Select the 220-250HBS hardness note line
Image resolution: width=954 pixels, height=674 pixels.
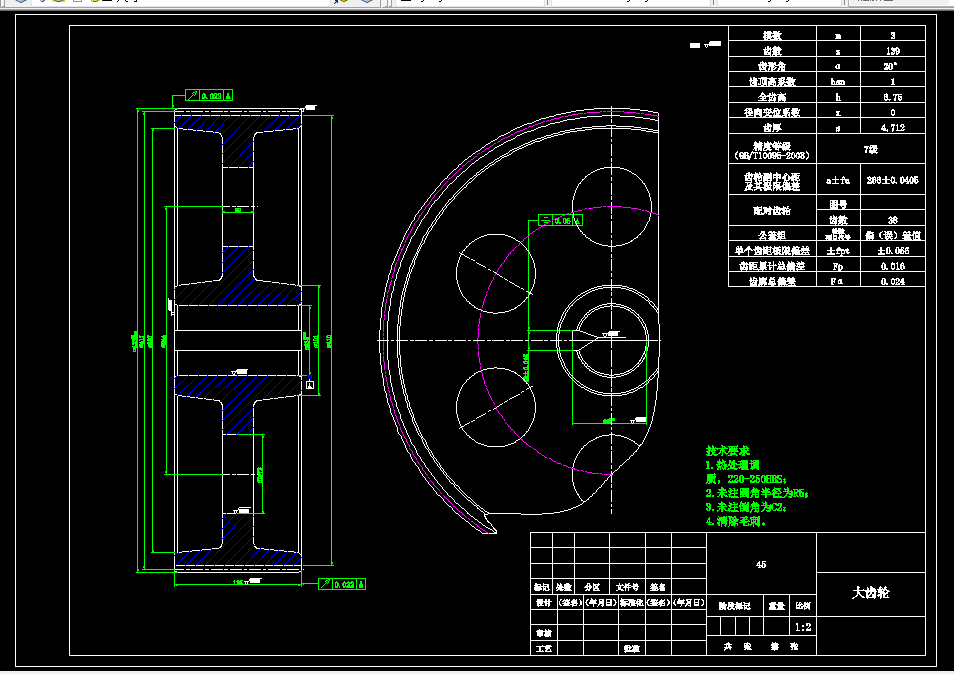pos(746,479)
